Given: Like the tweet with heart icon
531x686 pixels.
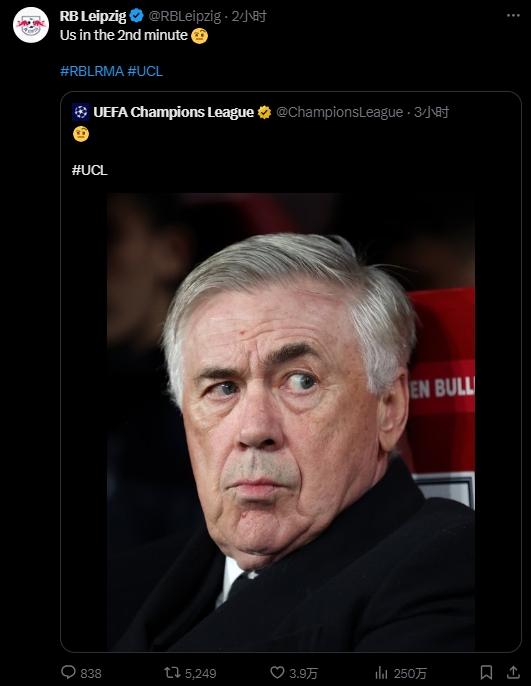Looking at the screenshot, I should pyautogui.click(x=277, y=672).
